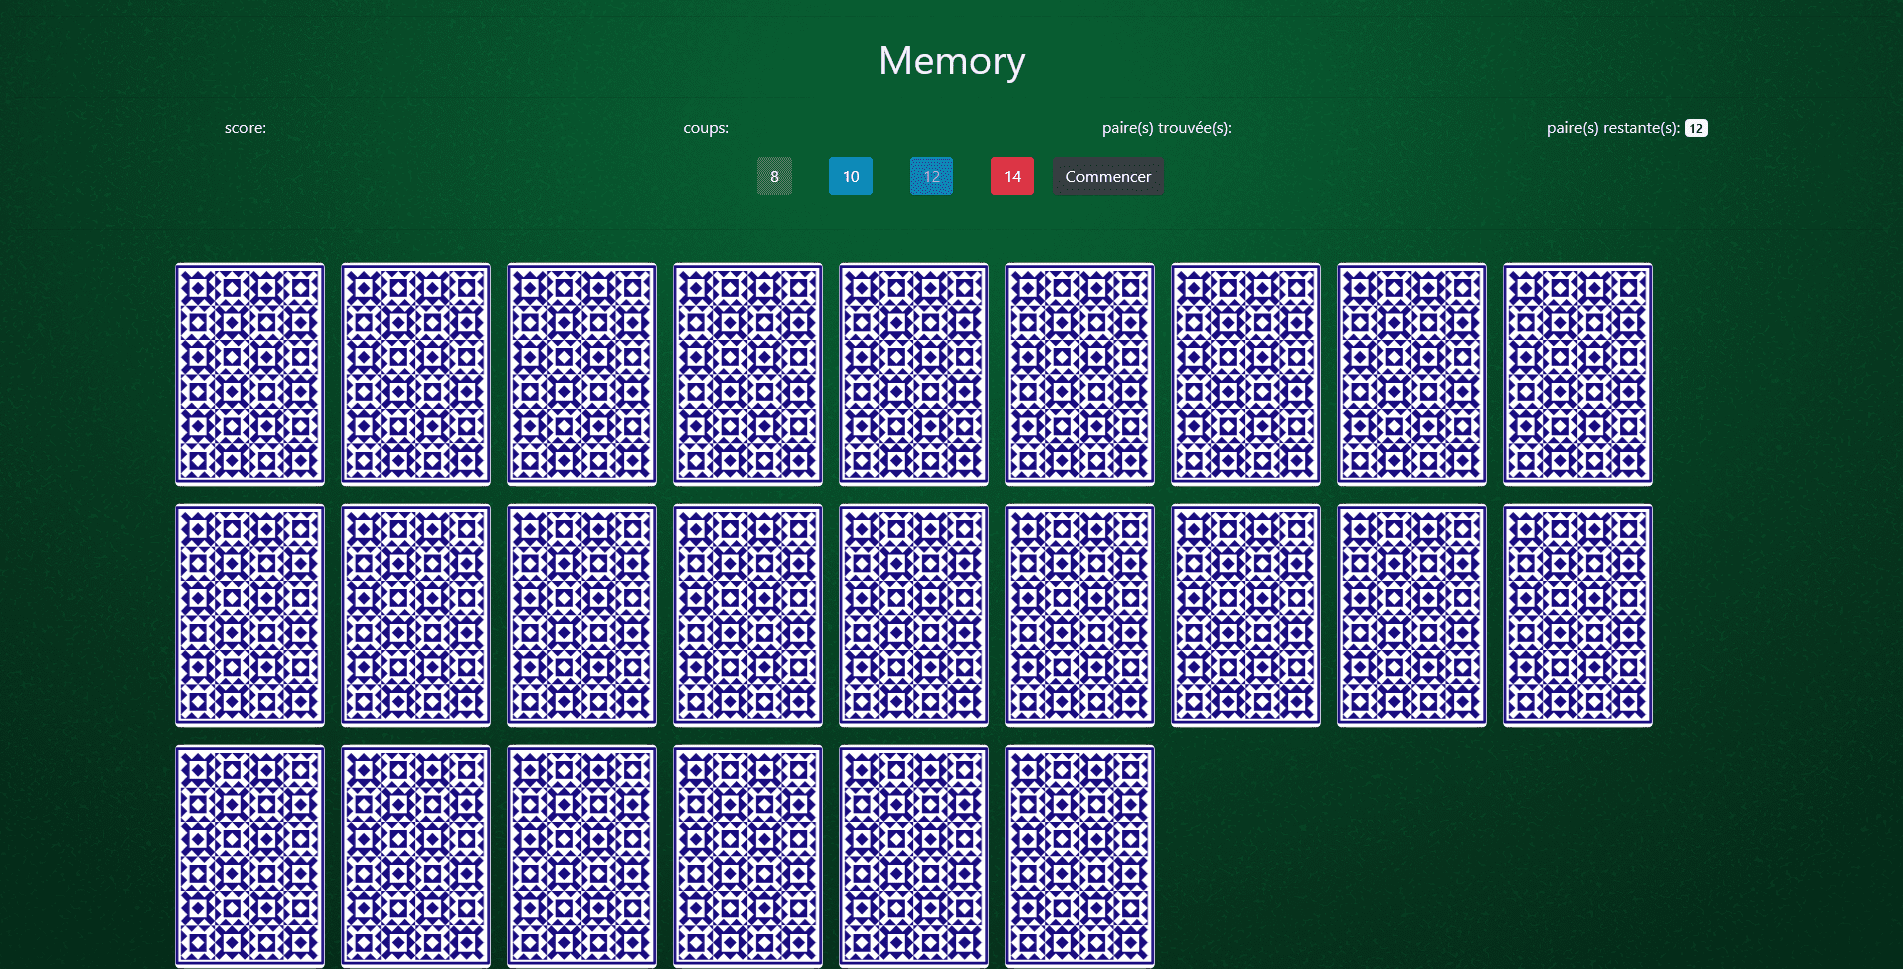Select the 12 pairs button
The height and width of the screenshot is (969, 1903).
point(931,177)
